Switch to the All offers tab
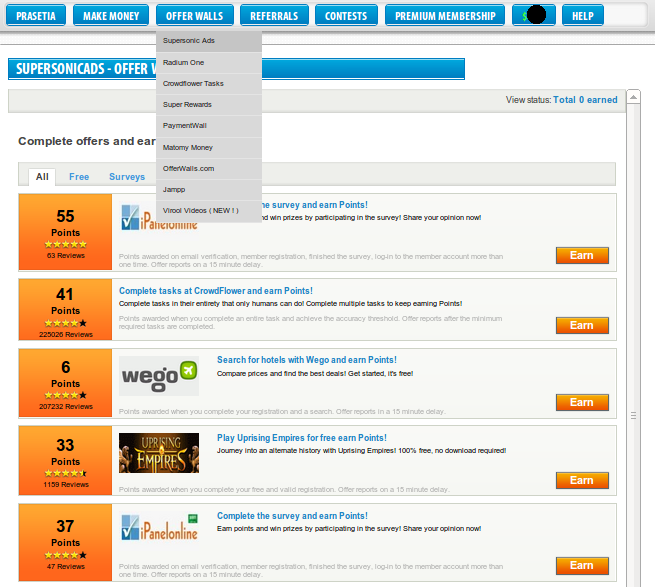The image size is (655, 587). [x=42, y=177]
